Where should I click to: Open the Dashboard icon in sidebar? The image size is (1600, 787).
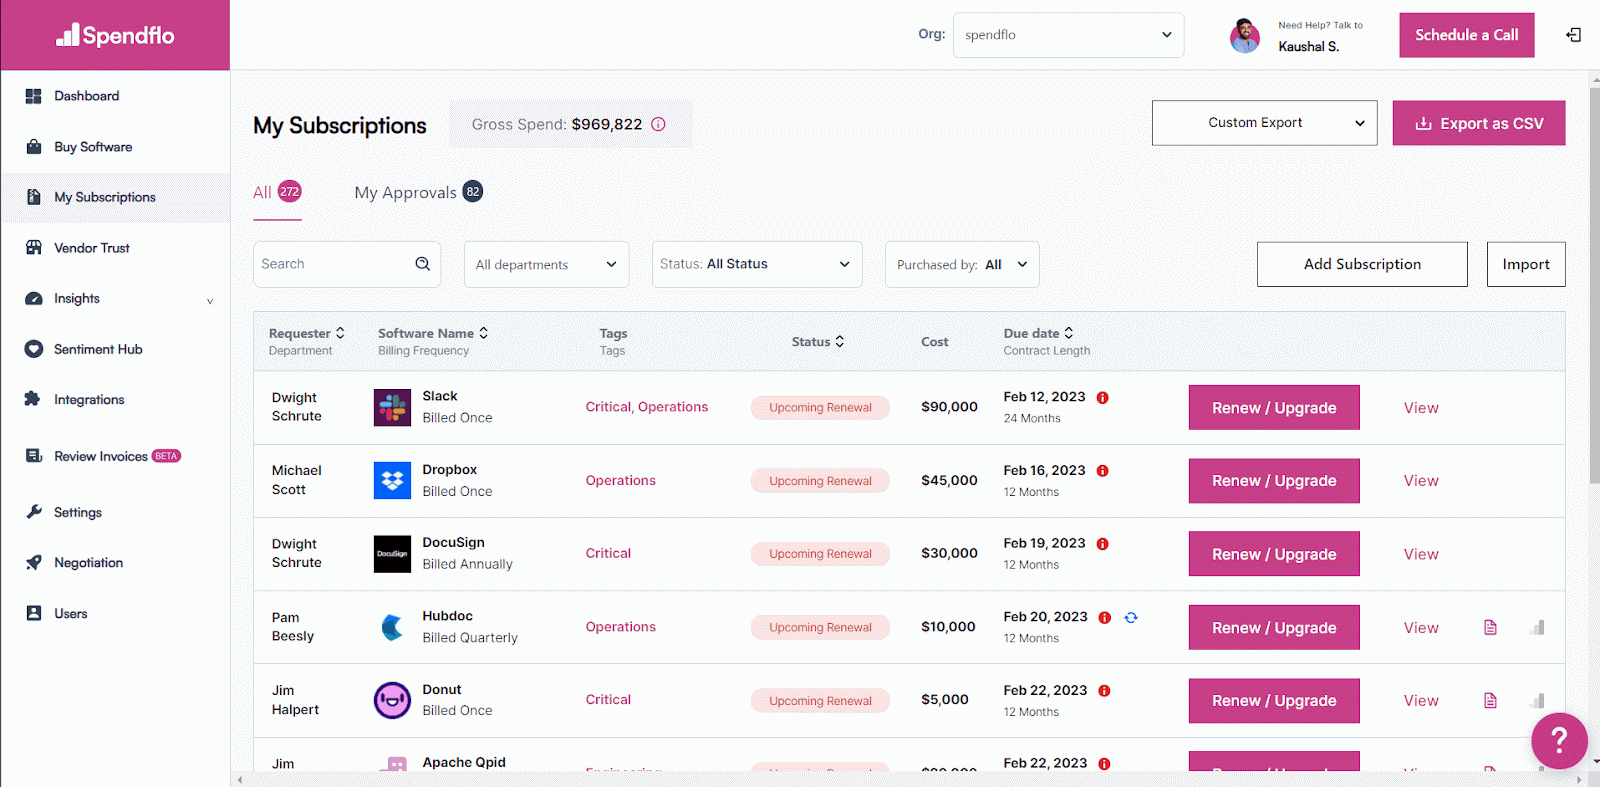(x=34, y=96)
